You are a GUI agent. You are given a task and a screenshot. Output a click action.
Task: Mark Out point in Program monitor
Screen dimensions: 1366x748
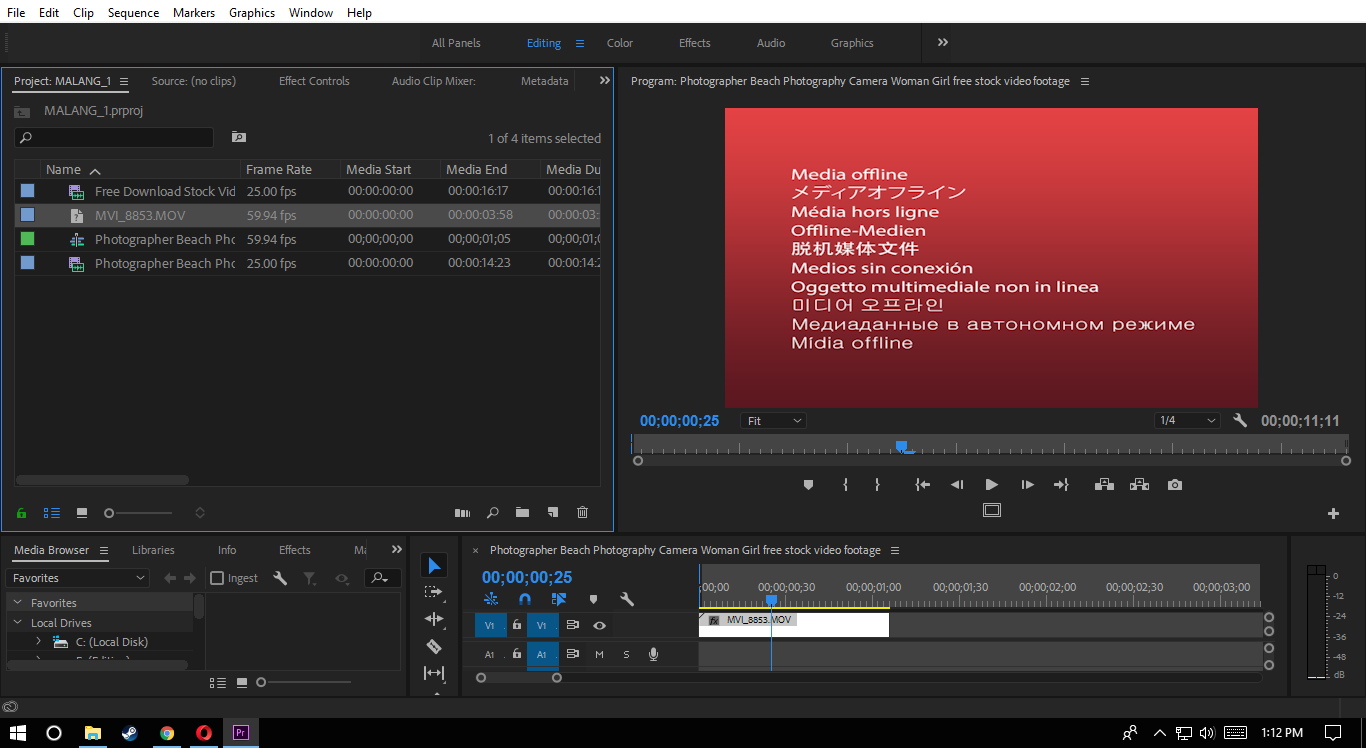(x=877, y=485)
